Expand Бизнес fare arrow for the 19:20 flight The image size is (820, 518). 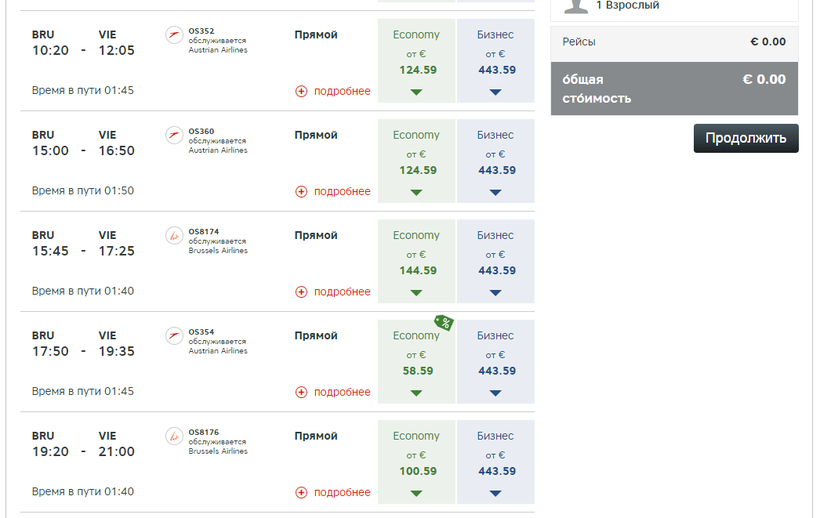(495, 493)
